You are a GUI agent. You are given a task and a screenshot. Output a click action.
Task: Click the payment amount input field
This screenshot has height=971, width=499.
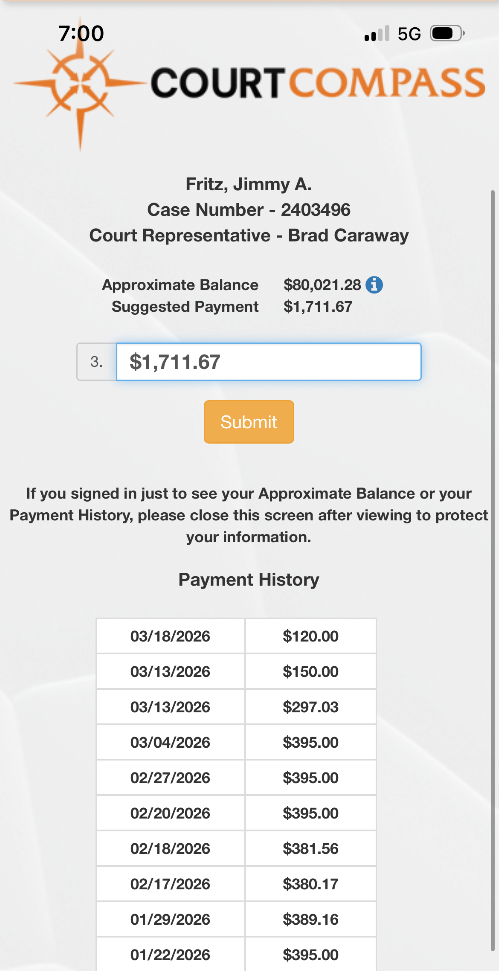[x=269, y=362]
